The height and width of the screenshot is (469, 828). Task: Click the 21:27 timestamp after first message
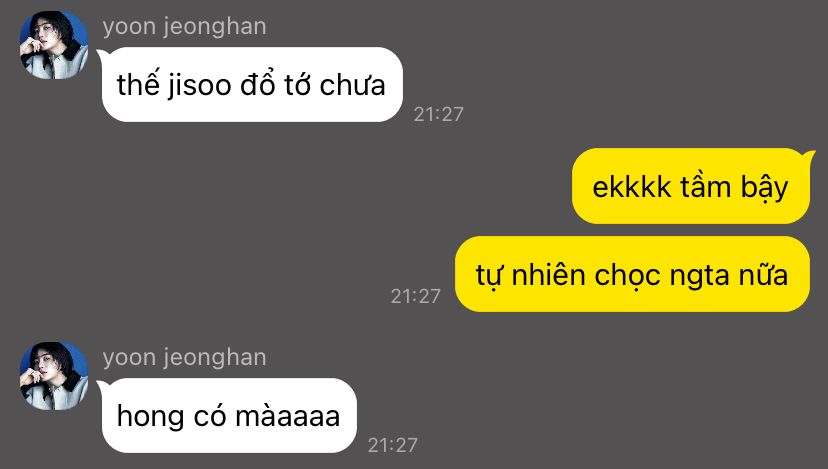point(438,114)
